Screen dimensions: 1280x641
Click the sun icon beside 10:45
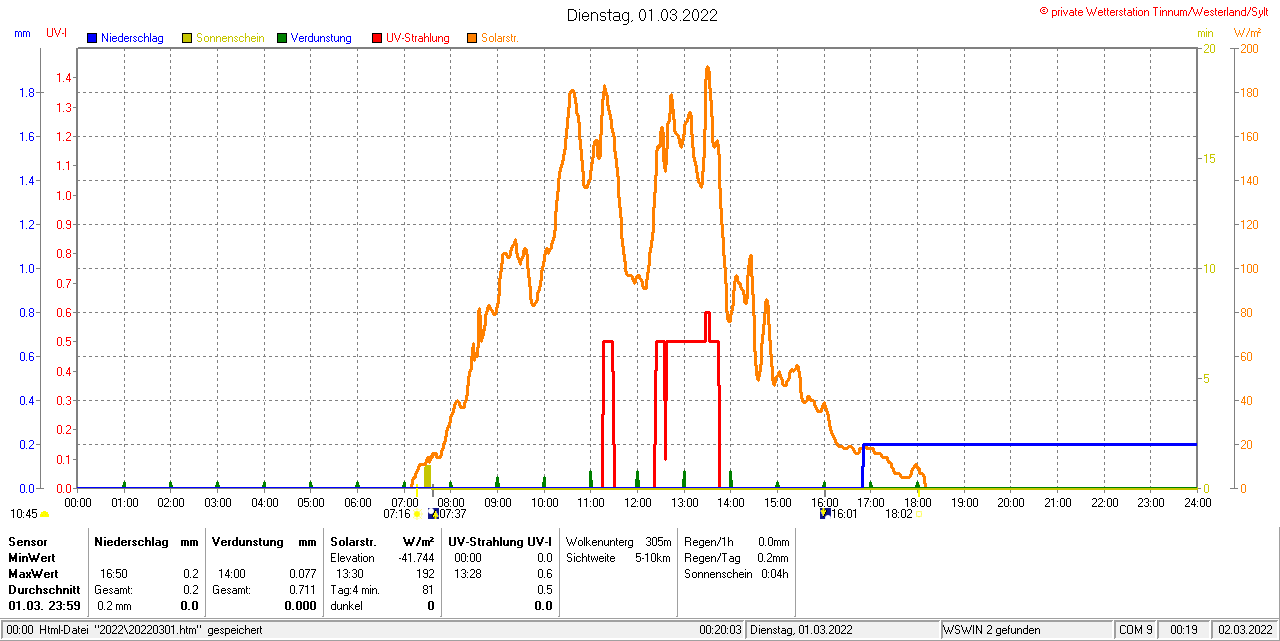coord(45,514)
